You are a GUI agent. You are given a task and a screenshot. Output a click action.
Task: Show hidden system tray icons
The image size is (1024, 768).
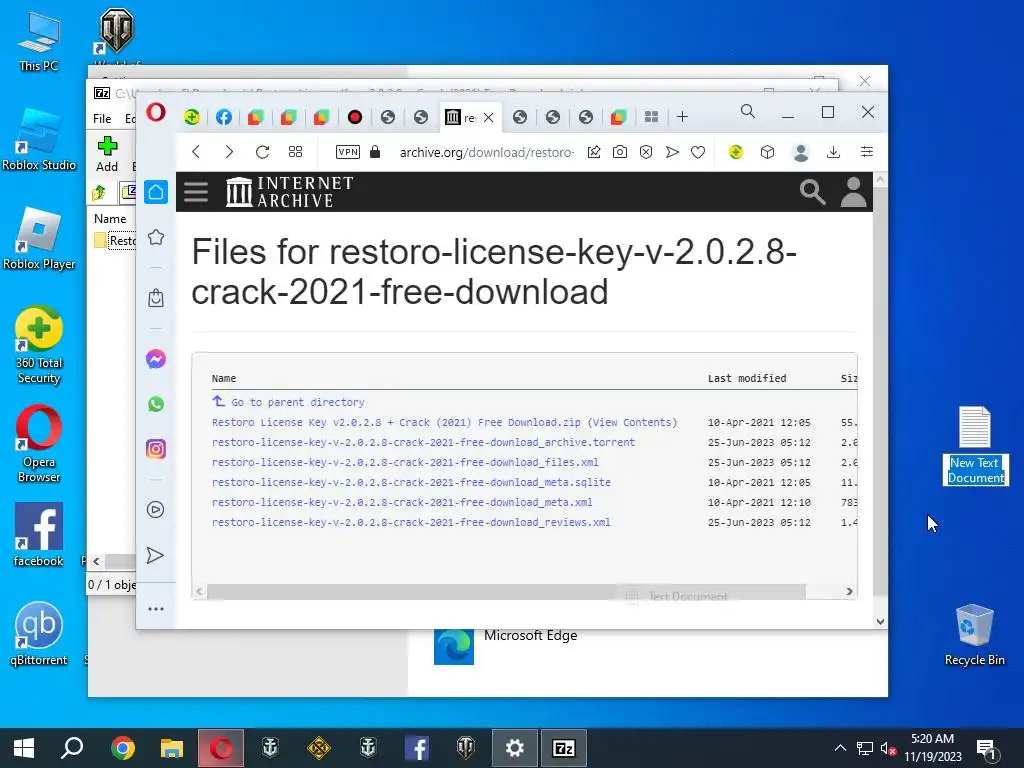point(840,748)
